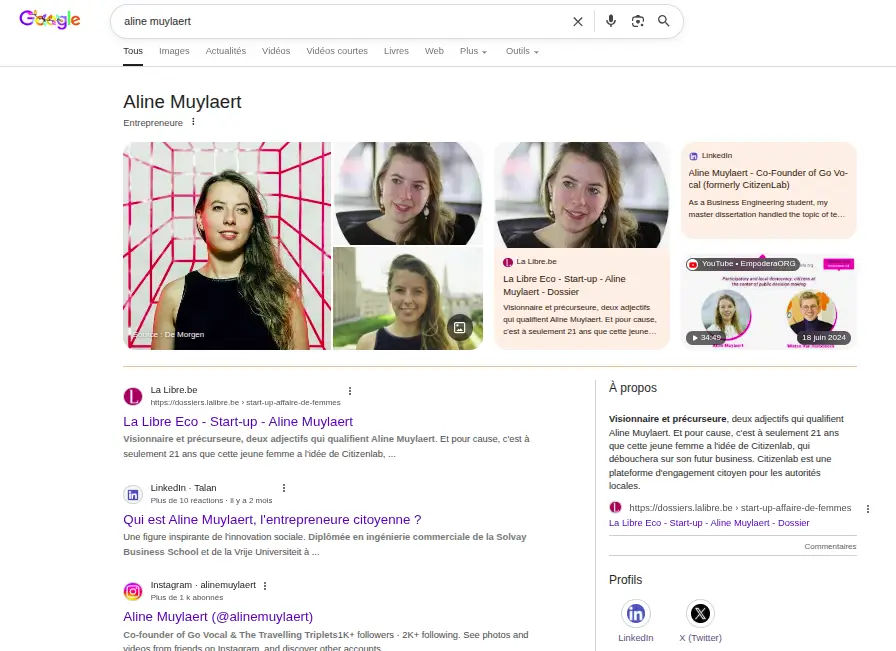Open the LinkedIn profile under Profils
Screen dimensions: 896x651
pyautogui.click(x=635, y=613)
